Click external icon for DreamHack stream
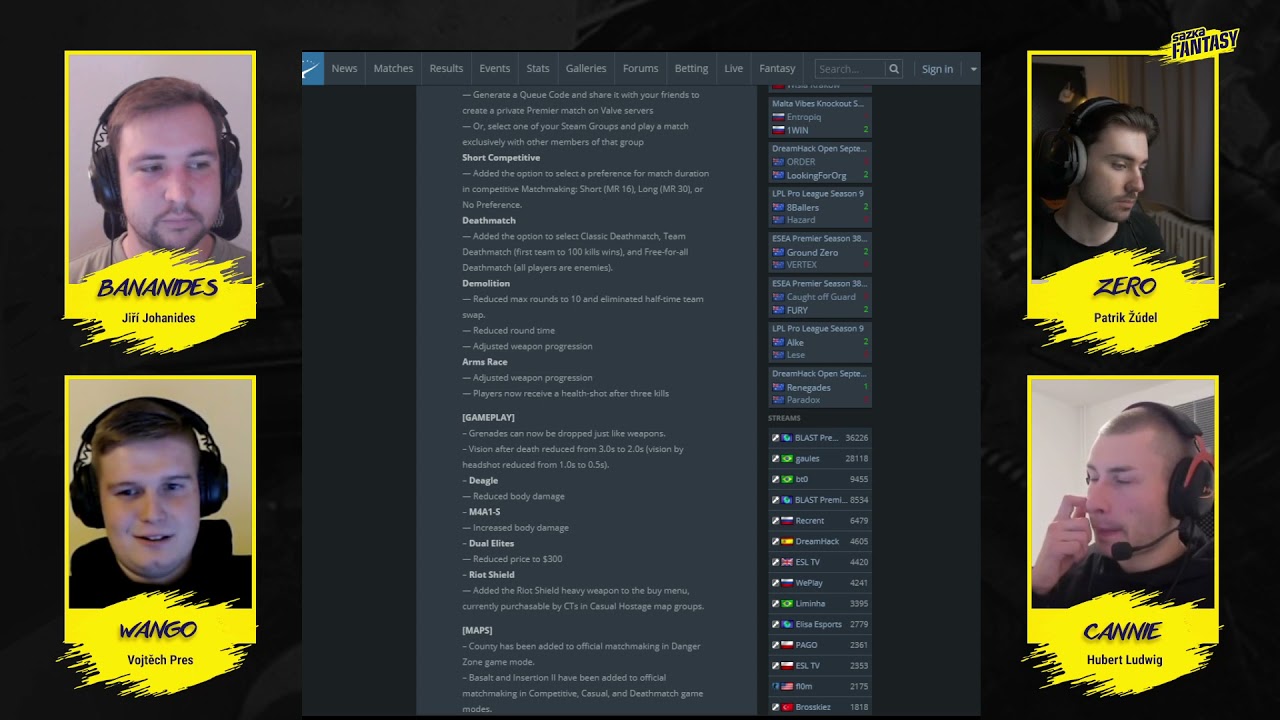This screenshot has height=720, width=1280. pos(775,541)
